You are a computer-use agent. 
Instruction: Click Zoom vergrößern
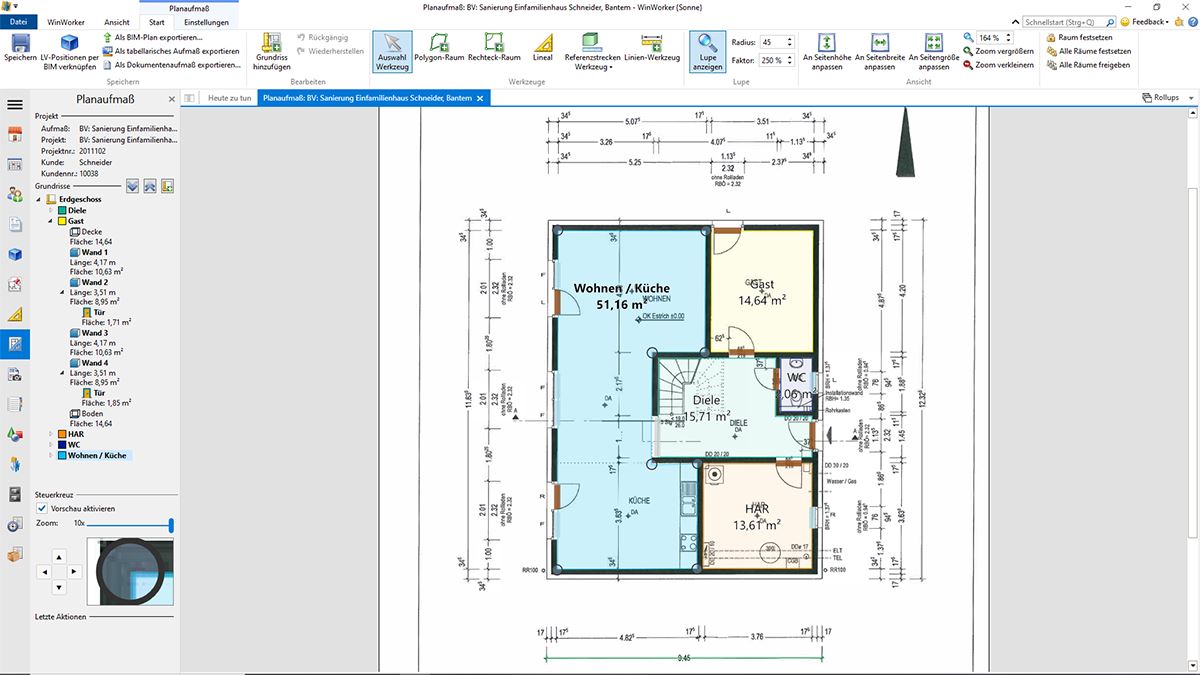(x=997, y=51)
